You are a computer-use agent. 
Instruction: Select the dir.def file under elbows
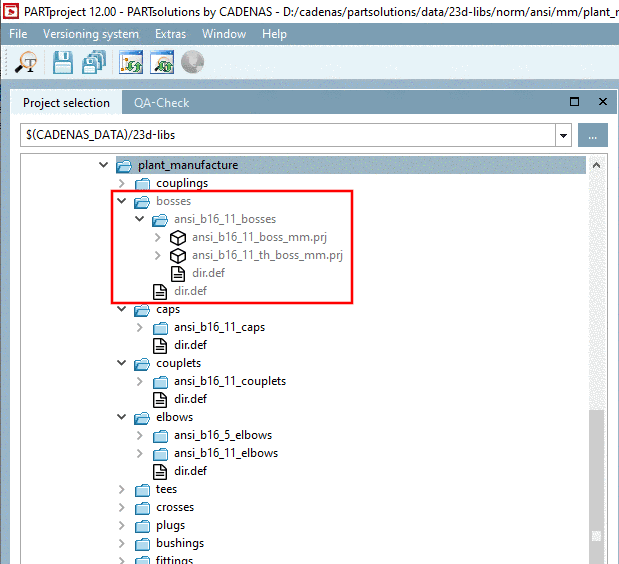190,471
